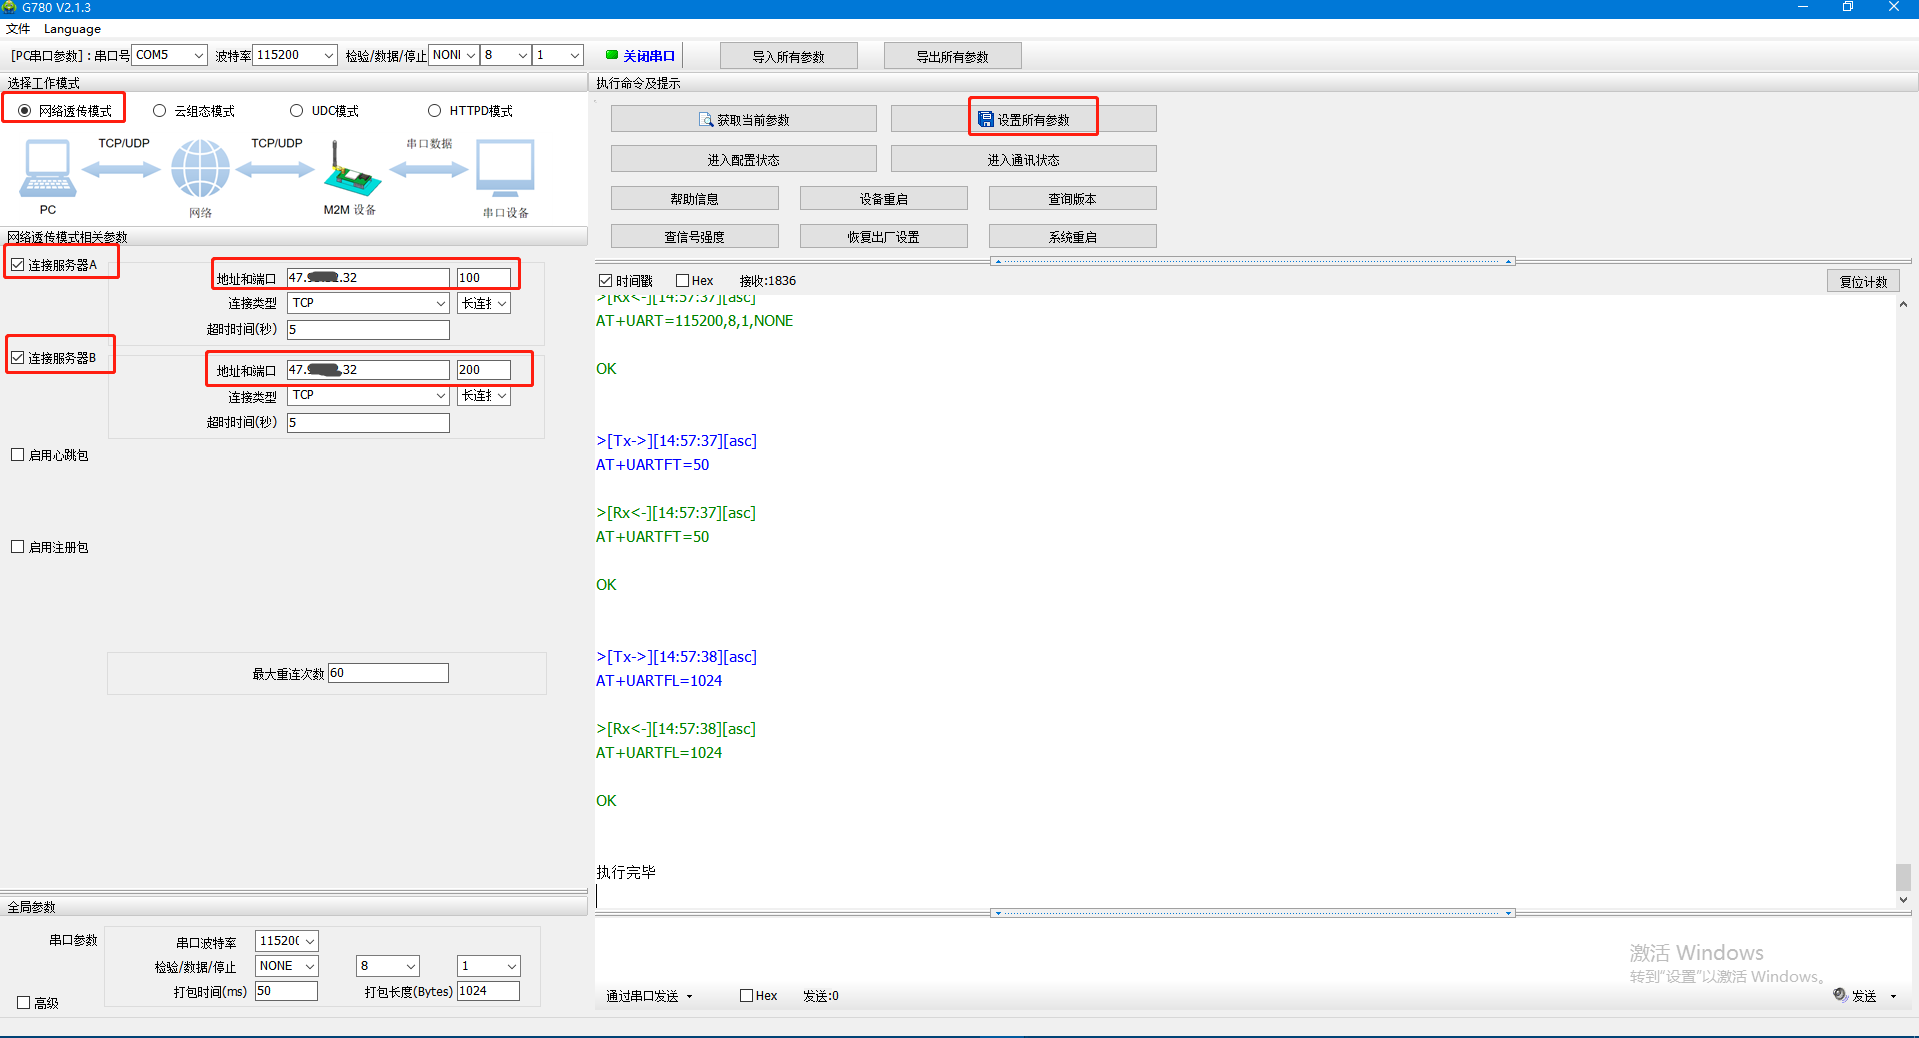
Task: Enable the 启用心跳包 checkbox
Action: [18, 455]
